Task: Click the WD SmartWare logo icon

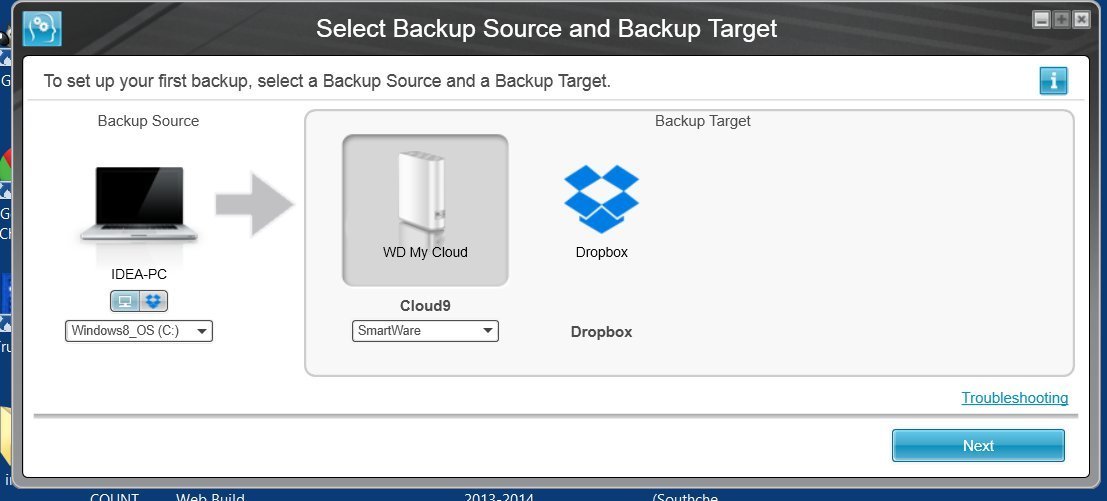Action: click(42, 29)
